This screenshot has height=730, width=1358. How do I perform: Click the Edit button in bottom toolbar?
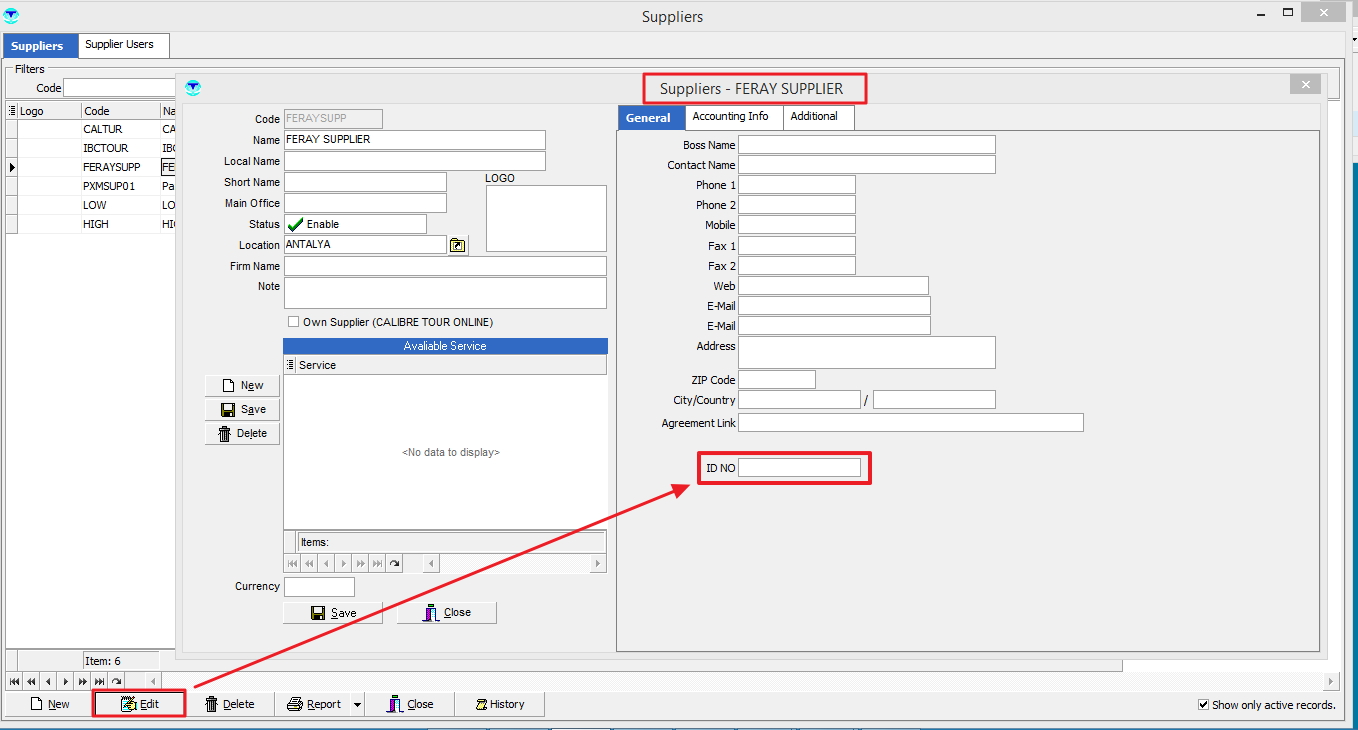point(140,704)
